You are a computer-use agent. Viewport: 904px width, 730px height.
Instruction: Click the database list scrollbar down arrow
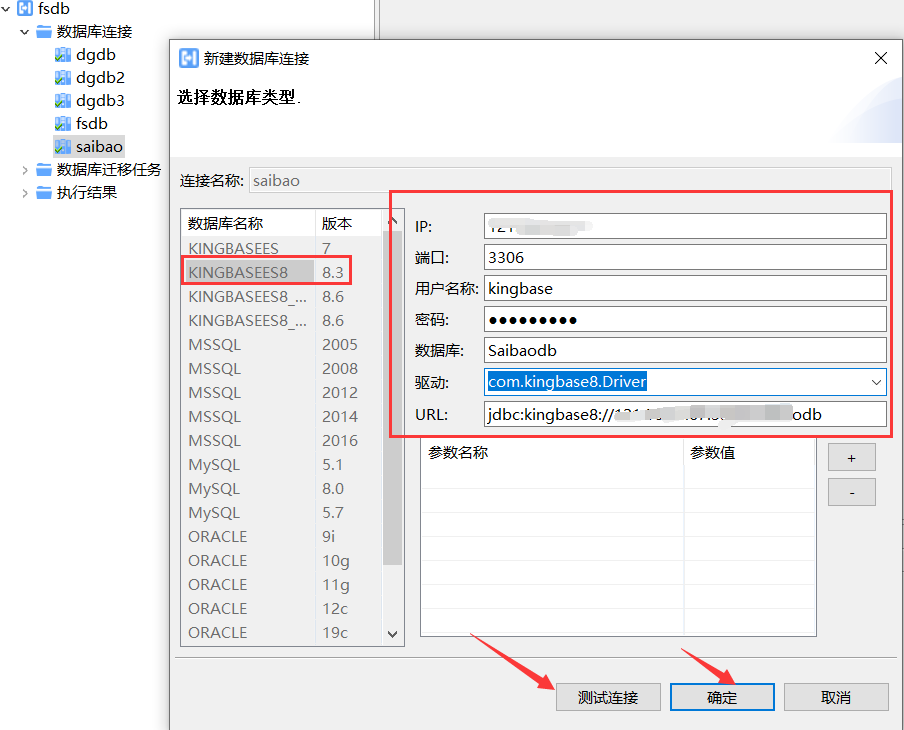392,634
